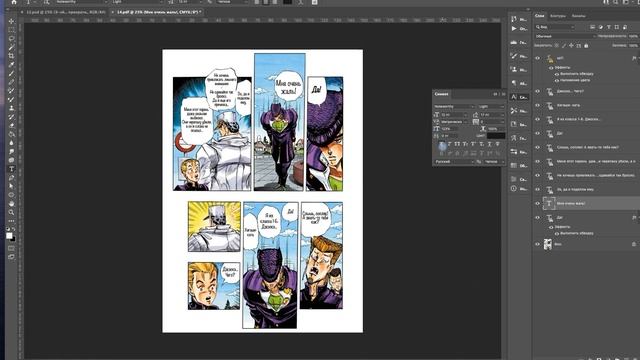640x360 pixels.
Task: Open the Actions panel play icon in dock
Action: tap(514, 29)
